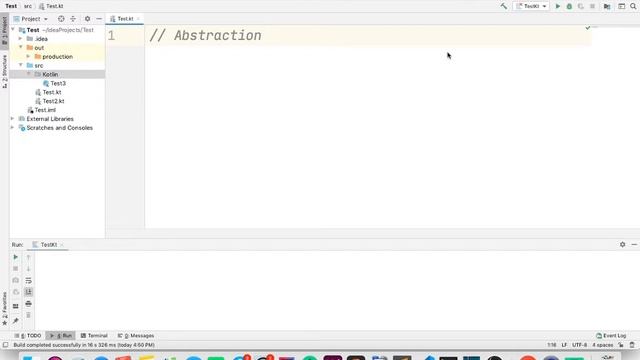Image resolution: width=640 pixels, height=360 pixels.
Task: Click the 1:16 cursor position indicator
Action: click(x=552, y=345)
